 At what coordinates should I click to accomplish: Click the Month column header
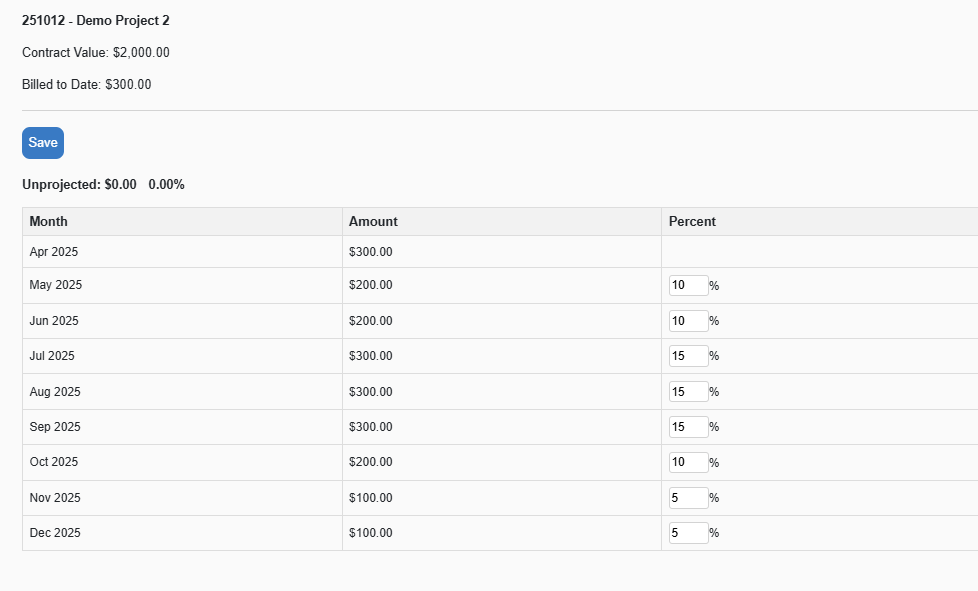pyautogui.click(x=49, y=222)
